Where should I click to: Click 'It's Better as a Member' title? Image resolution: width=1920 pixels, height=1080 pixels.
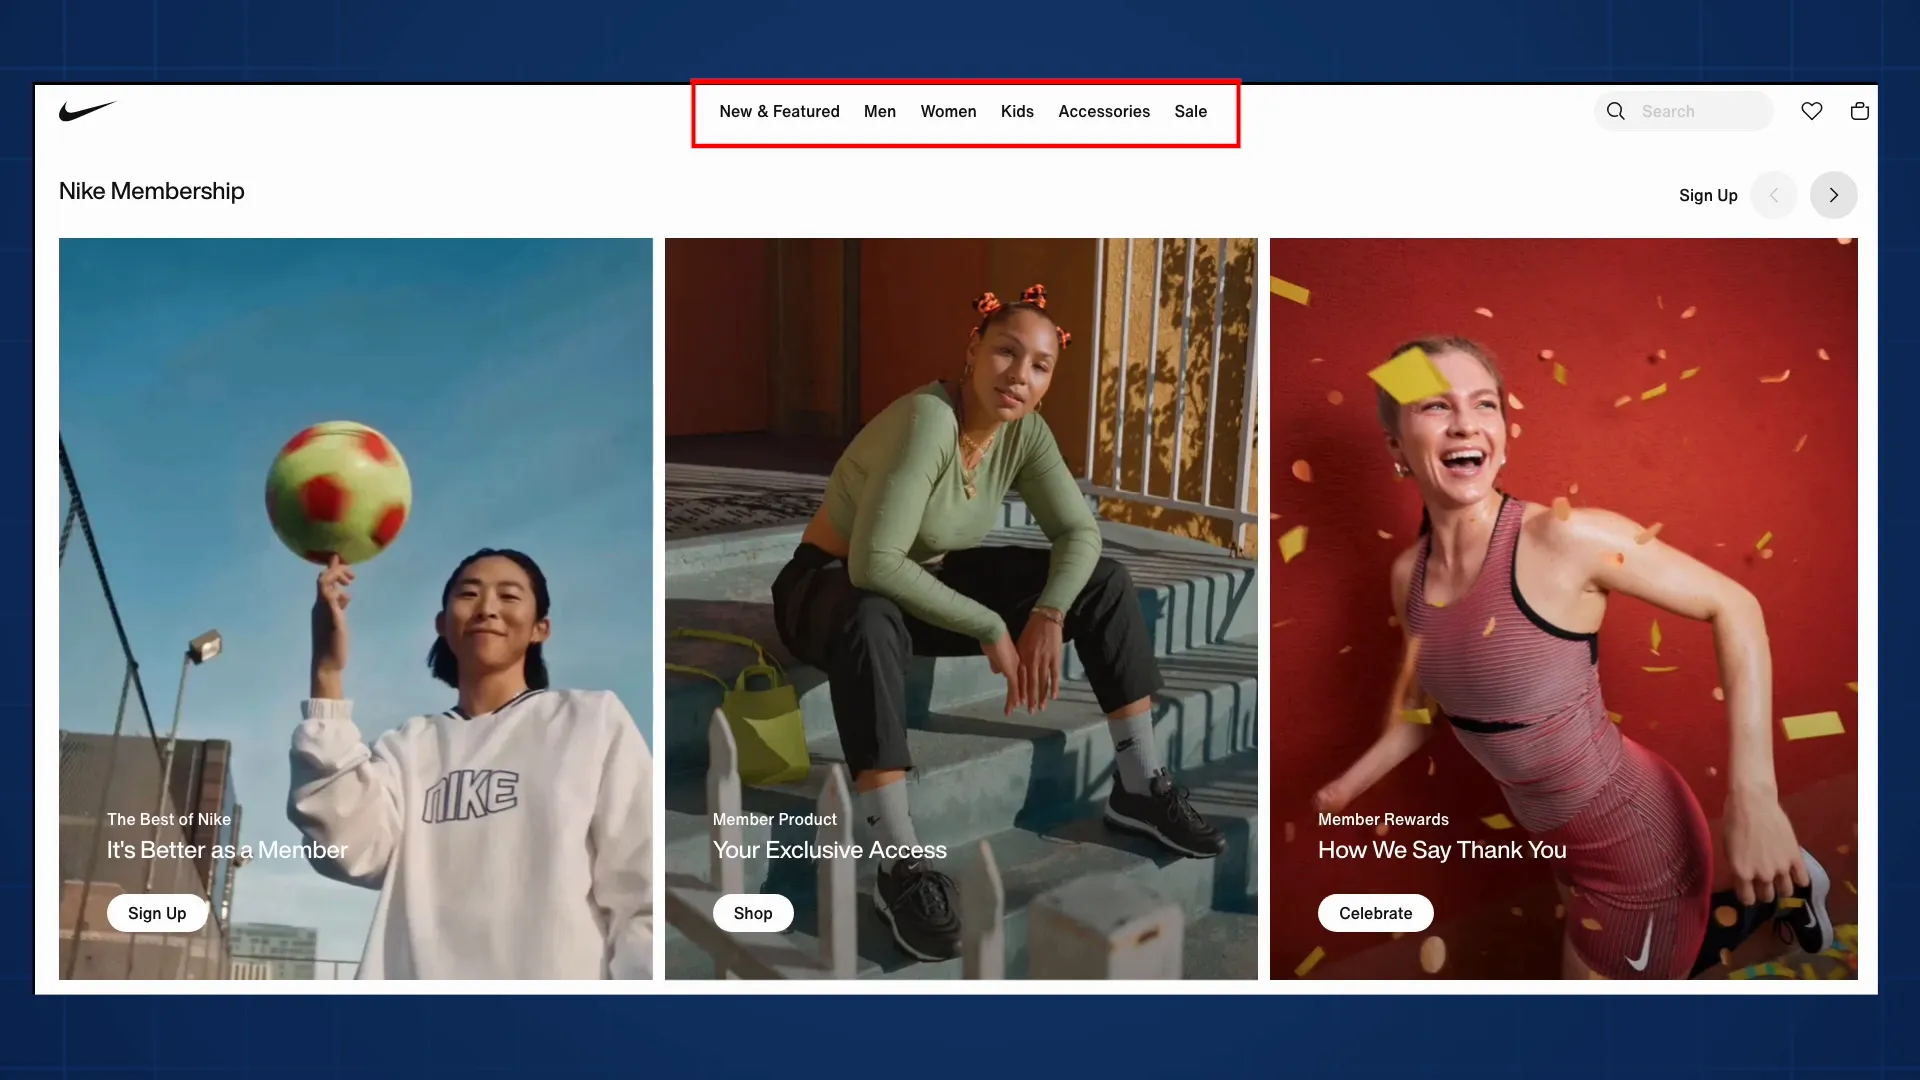227,850
